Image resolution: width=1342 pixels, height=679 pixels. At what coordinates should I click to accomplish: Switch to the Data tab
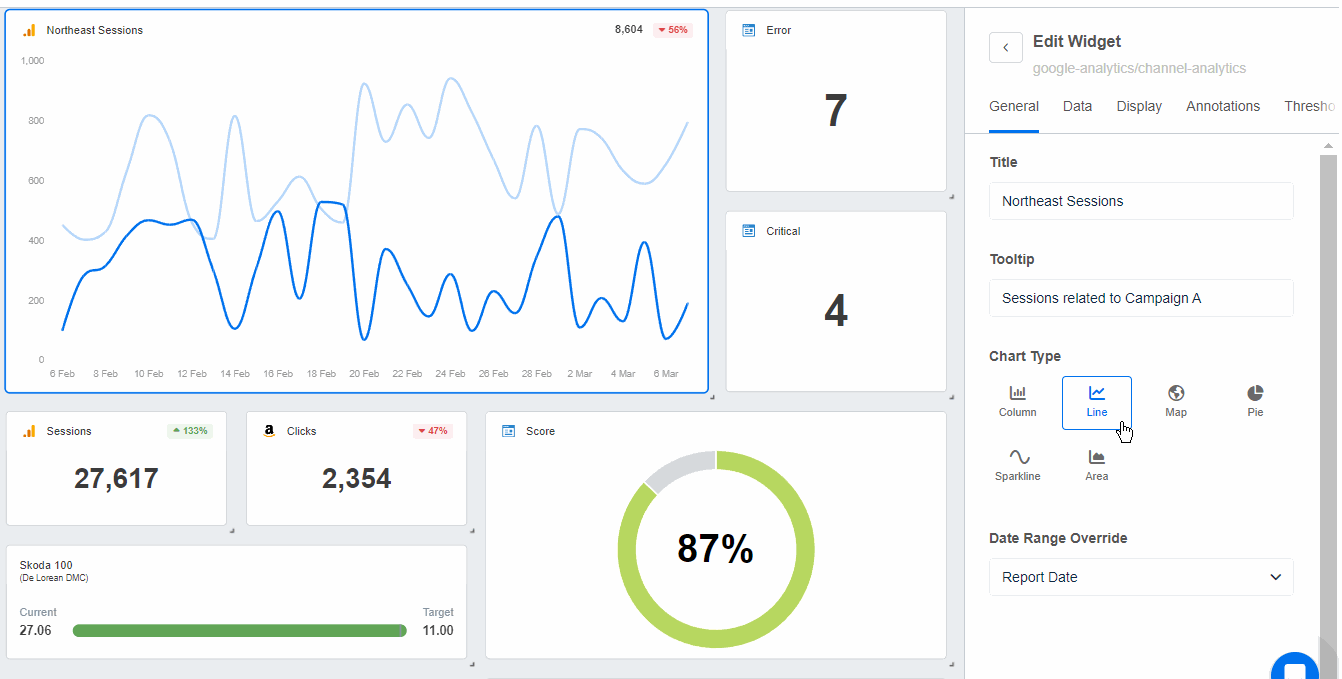click(x=1077, y=106)
